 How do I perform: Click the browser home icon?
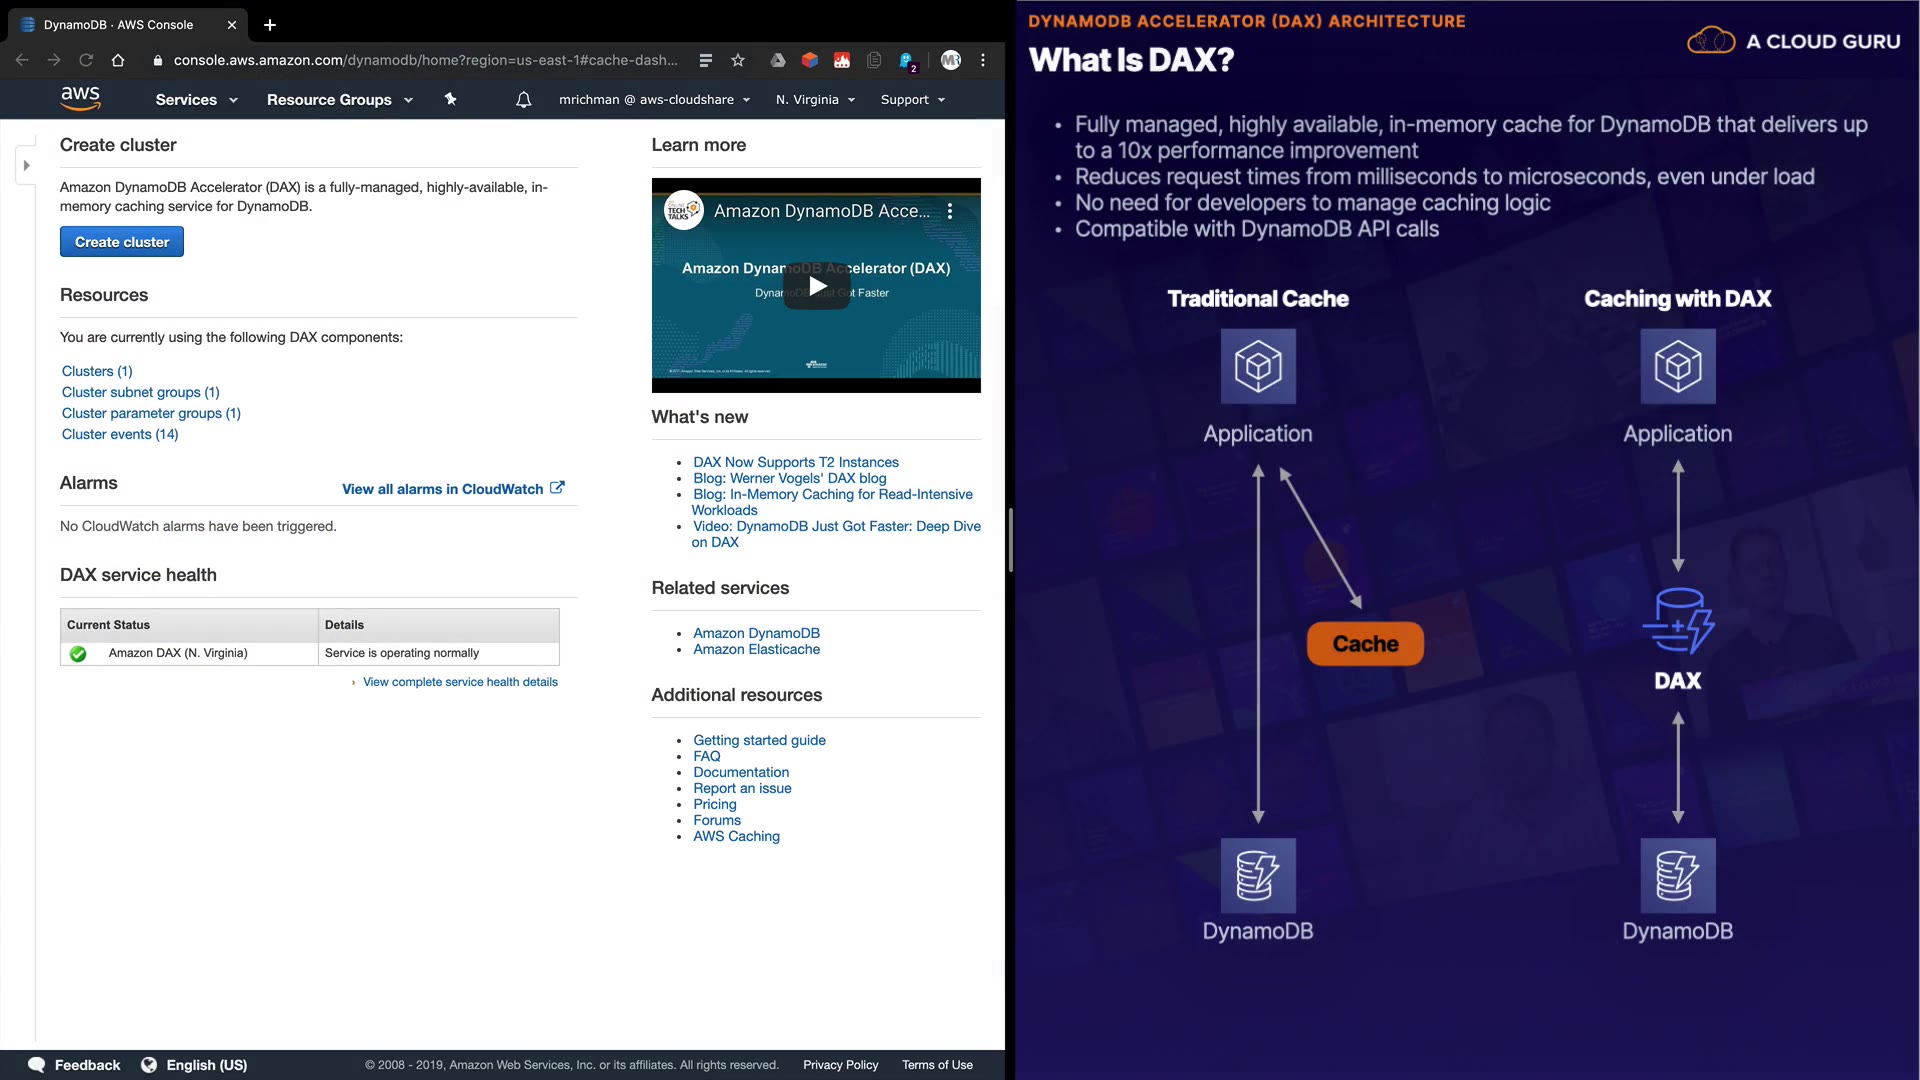click(x=118, y=60)
